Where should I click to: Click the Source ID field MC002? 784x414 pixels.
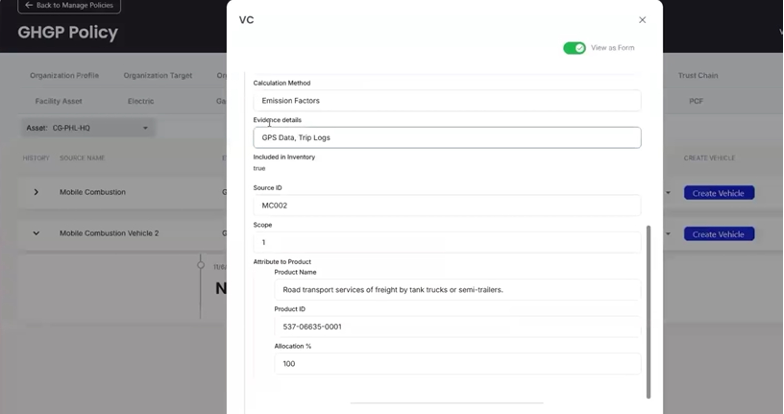click(446, 205)
